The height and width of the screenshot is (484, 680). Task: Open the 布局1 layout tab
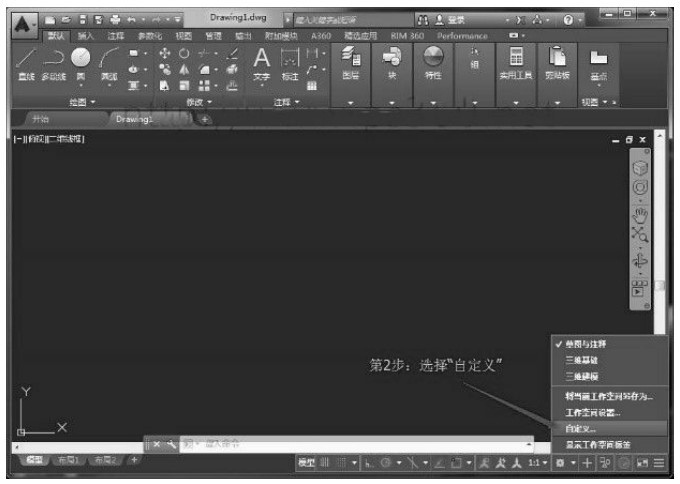pyautogui.click(x=66, y=460)
